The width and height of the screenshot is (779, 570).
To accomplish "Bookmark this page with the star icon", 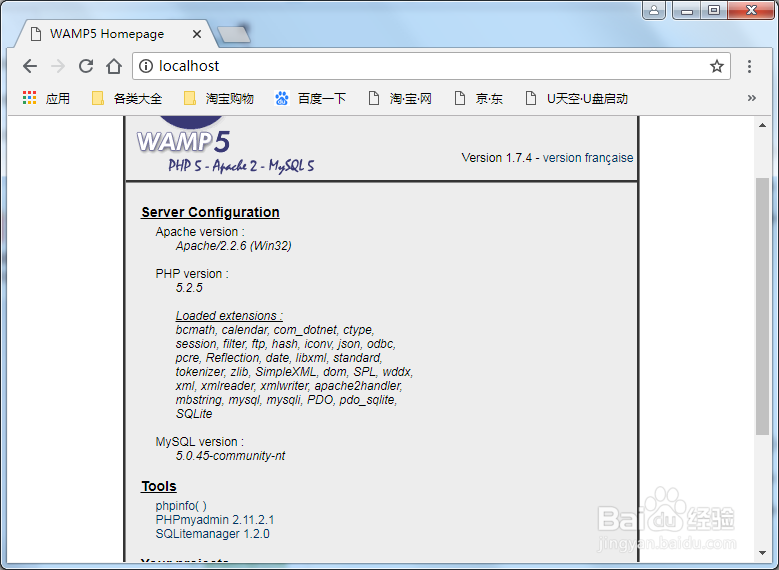I will 716,66.
